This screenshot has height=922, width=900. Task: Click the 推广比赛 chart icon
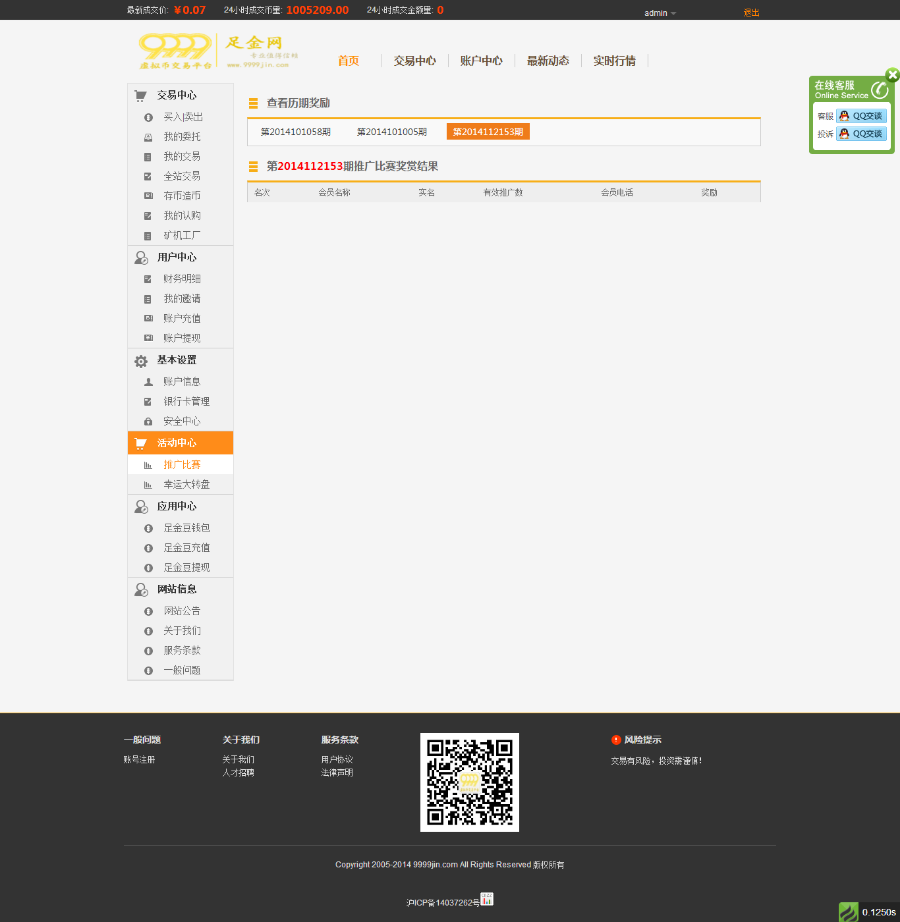[x=148, y=465]
